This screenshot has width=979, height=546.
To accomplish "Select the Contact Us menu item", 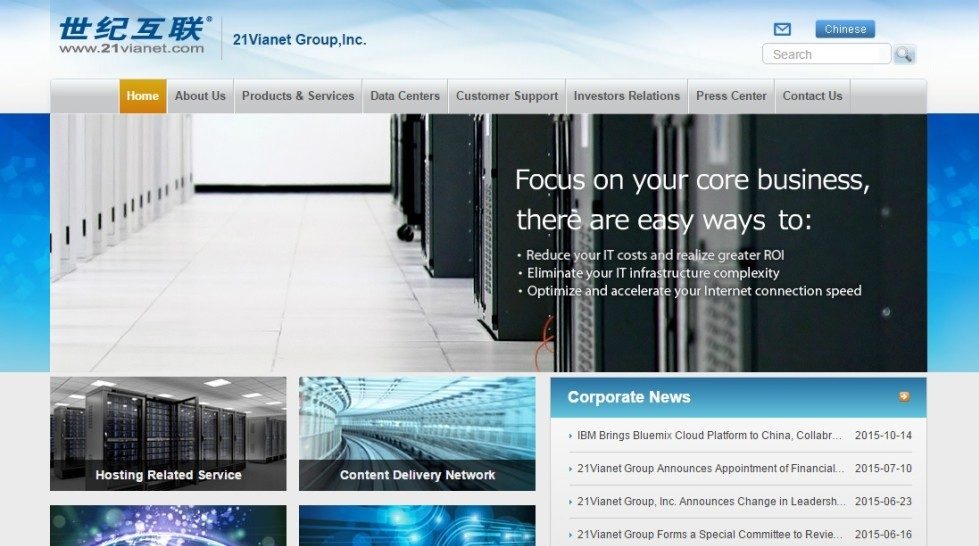I will [x=812, y=96].
